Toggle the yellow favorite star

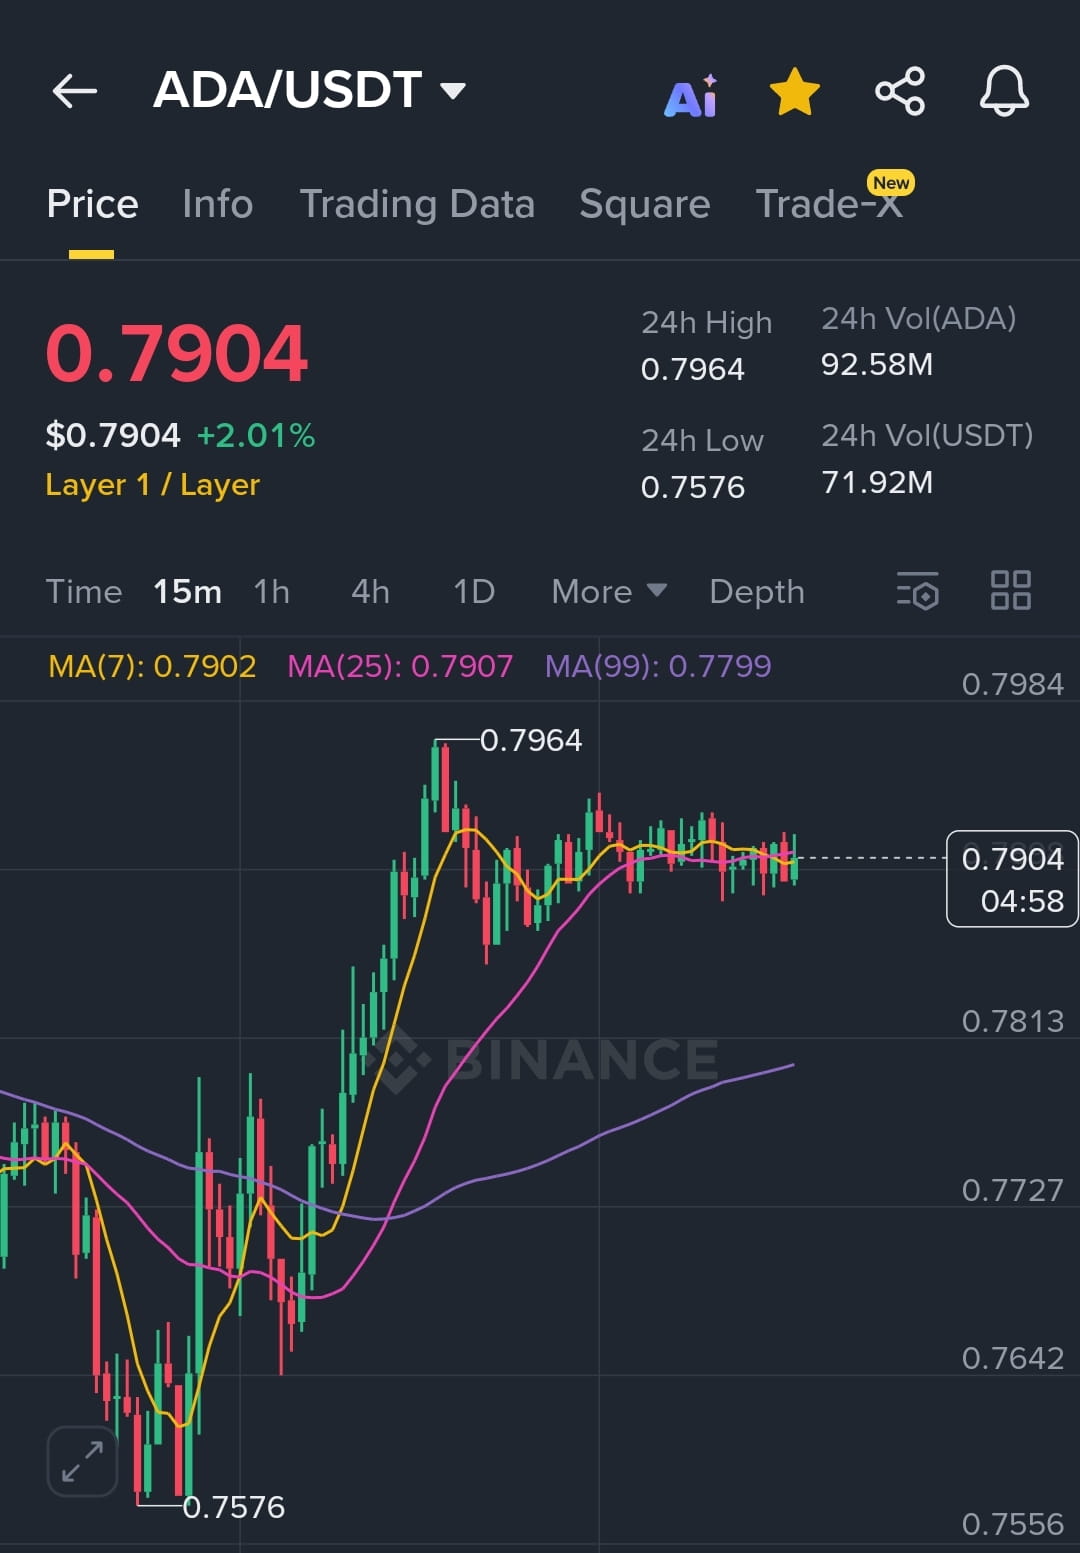[795, 92]
